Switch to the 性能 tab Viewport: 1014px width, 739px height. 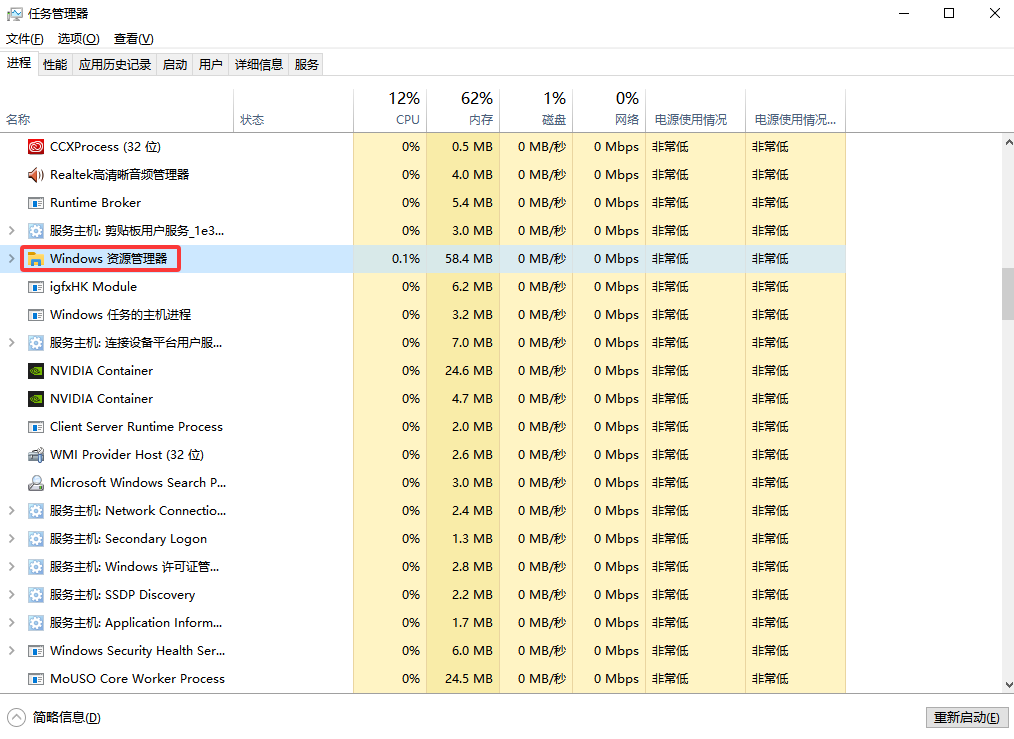(x=55, y=65)
